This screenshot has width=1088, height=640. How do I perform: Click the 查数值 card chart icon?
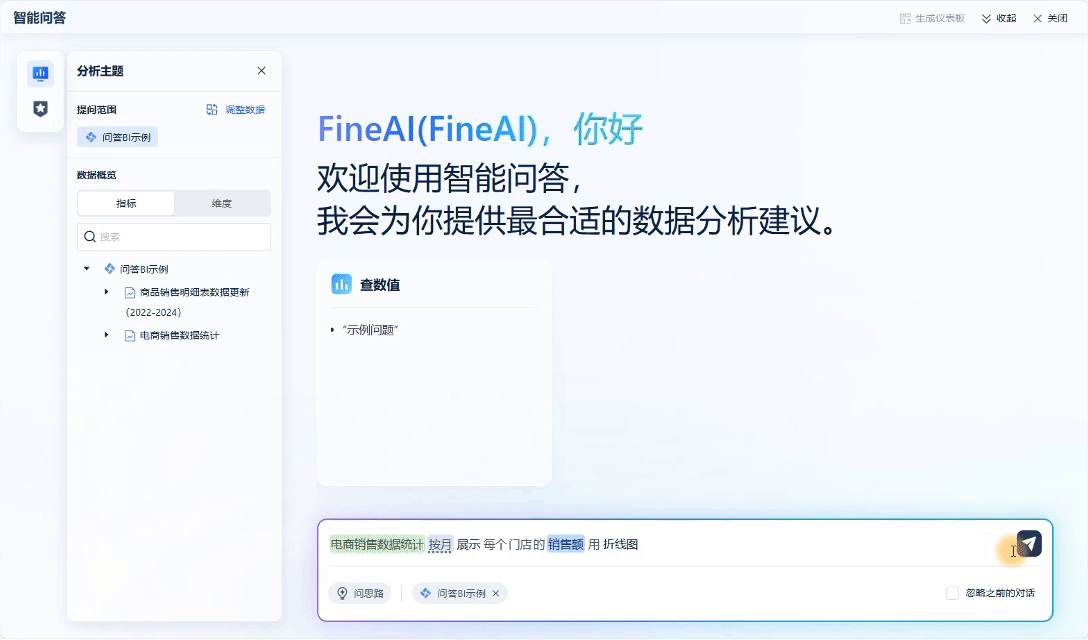tap(341, 284)
